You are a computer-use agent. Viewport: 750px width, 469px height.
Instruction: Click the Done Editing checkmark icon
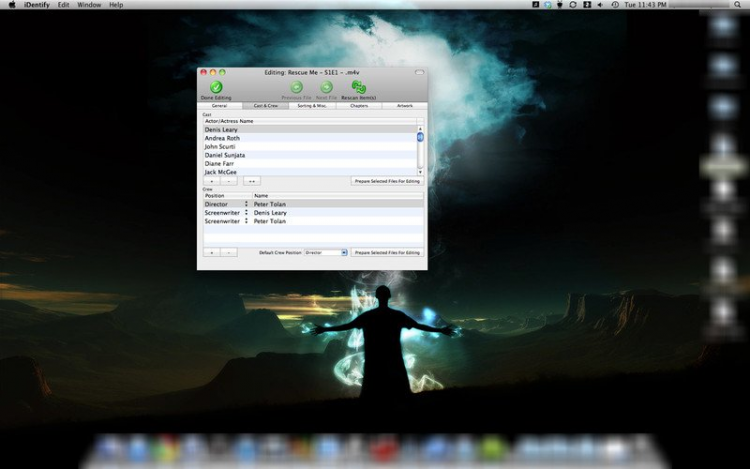[x=216, y=87]
